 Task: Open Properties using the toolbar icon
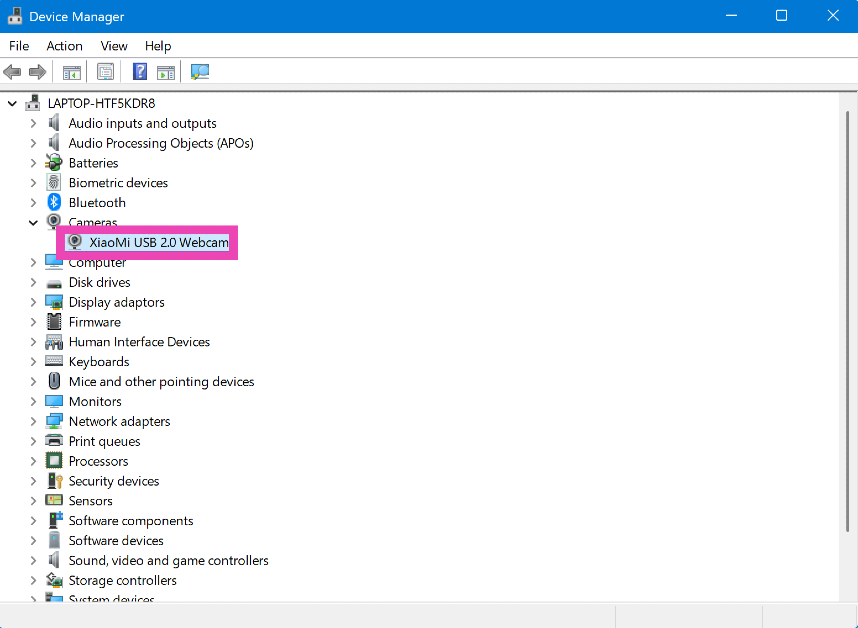[105, 72]
